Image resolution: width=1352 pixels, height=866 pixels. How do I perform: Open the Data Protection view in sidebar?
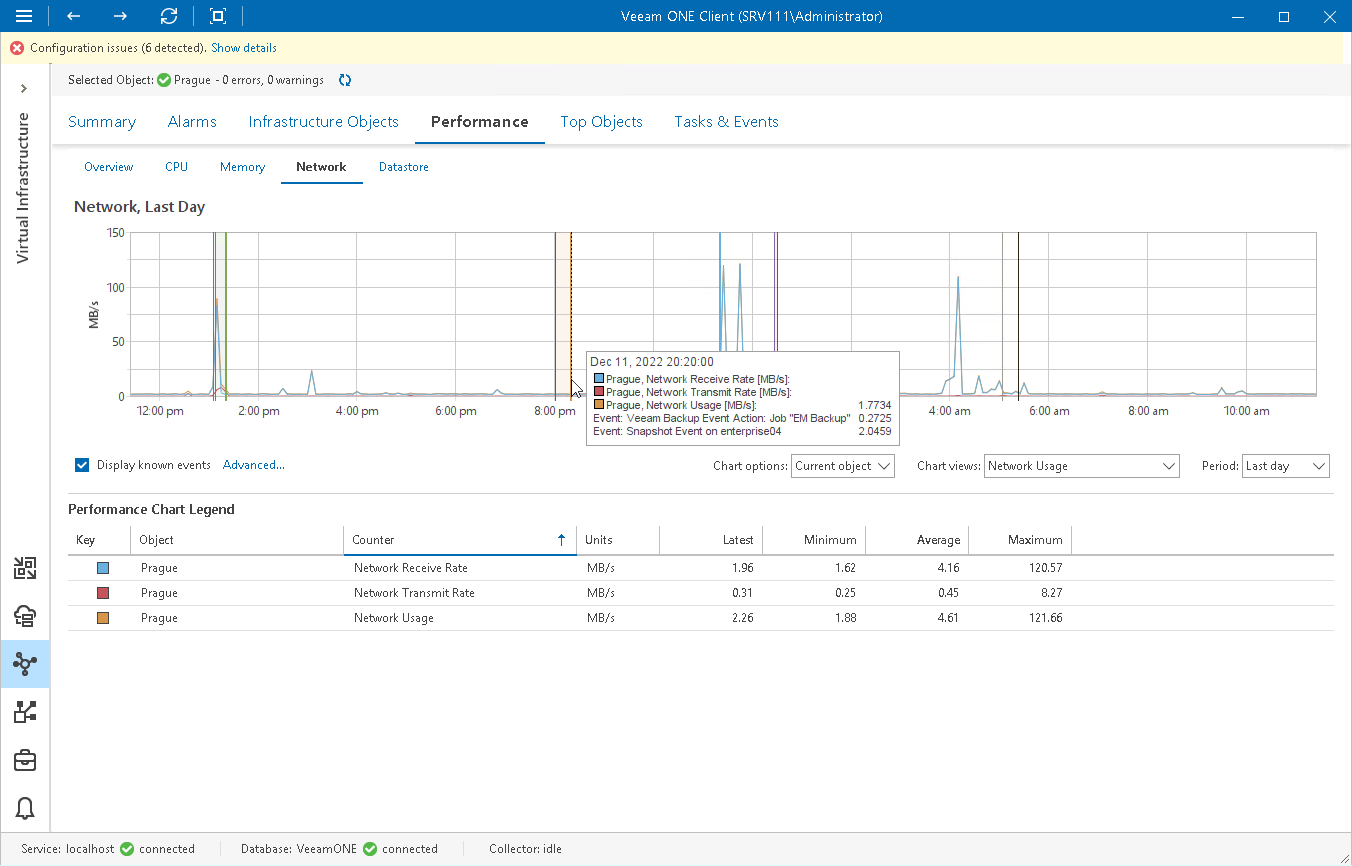tap(25, 617)
